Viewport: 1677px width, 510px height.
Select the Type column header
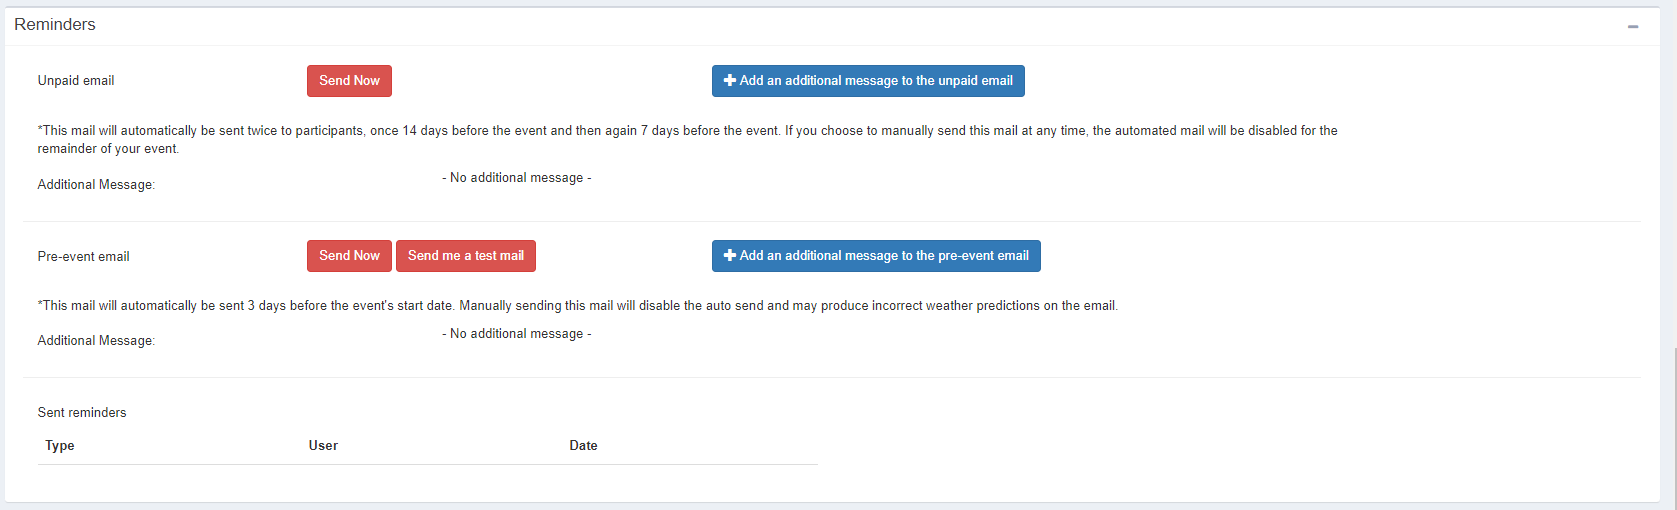tap(60, 446)
